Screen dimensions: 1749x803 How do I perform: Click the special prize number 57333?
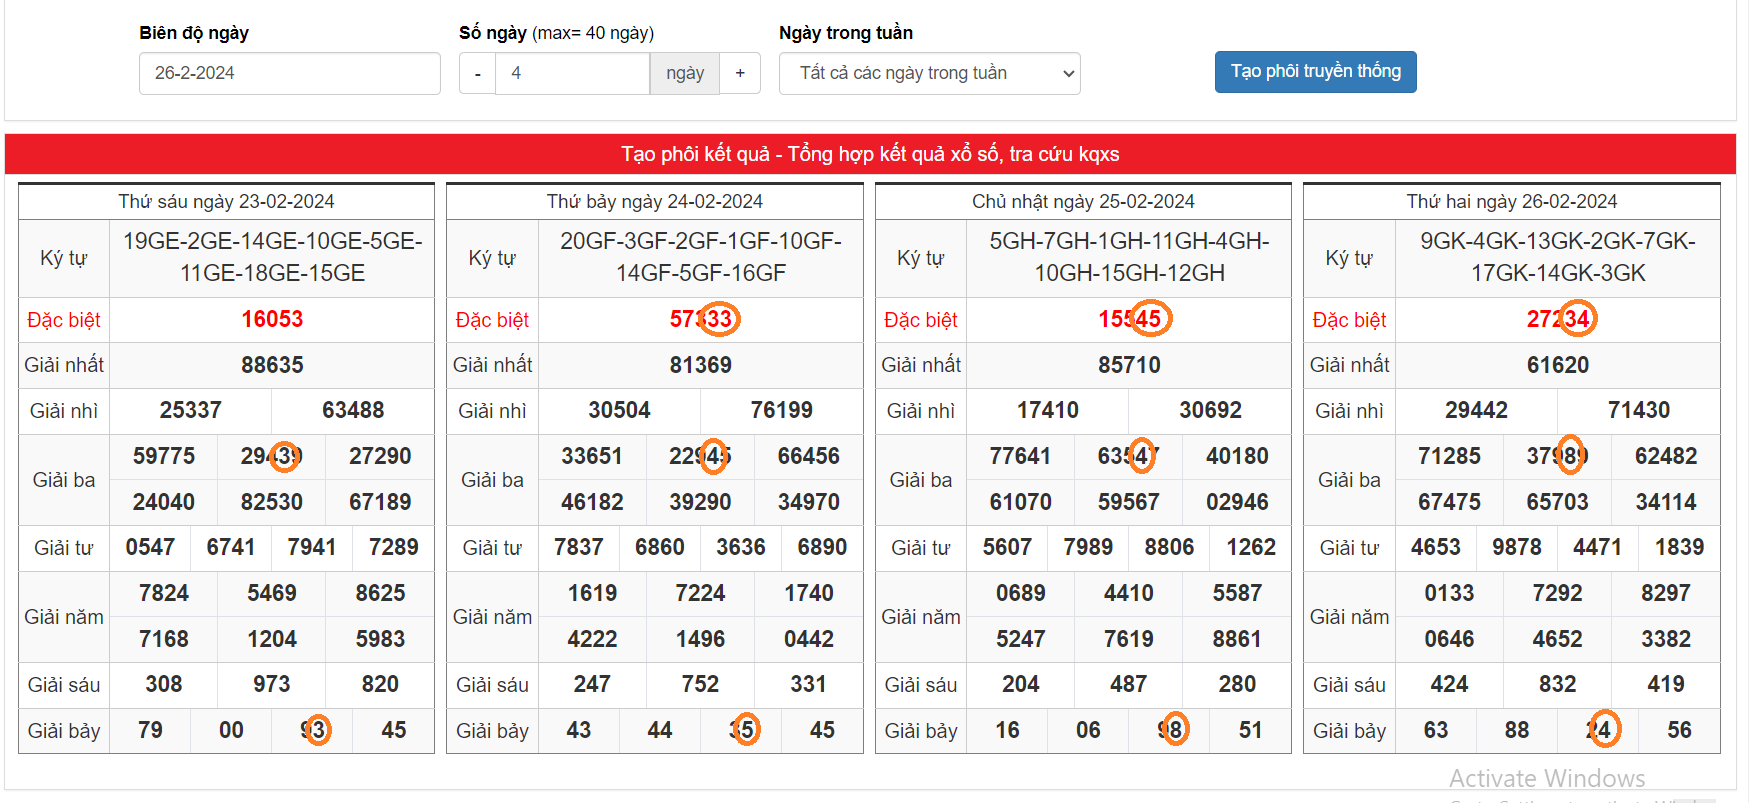[x=701, y=320]
